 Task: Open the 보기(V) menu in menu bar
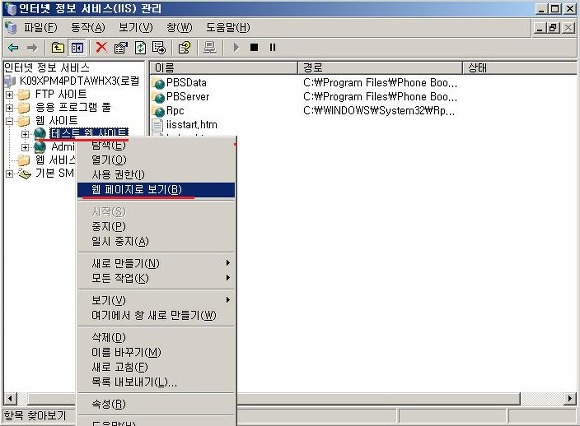(x=135, y=28)
